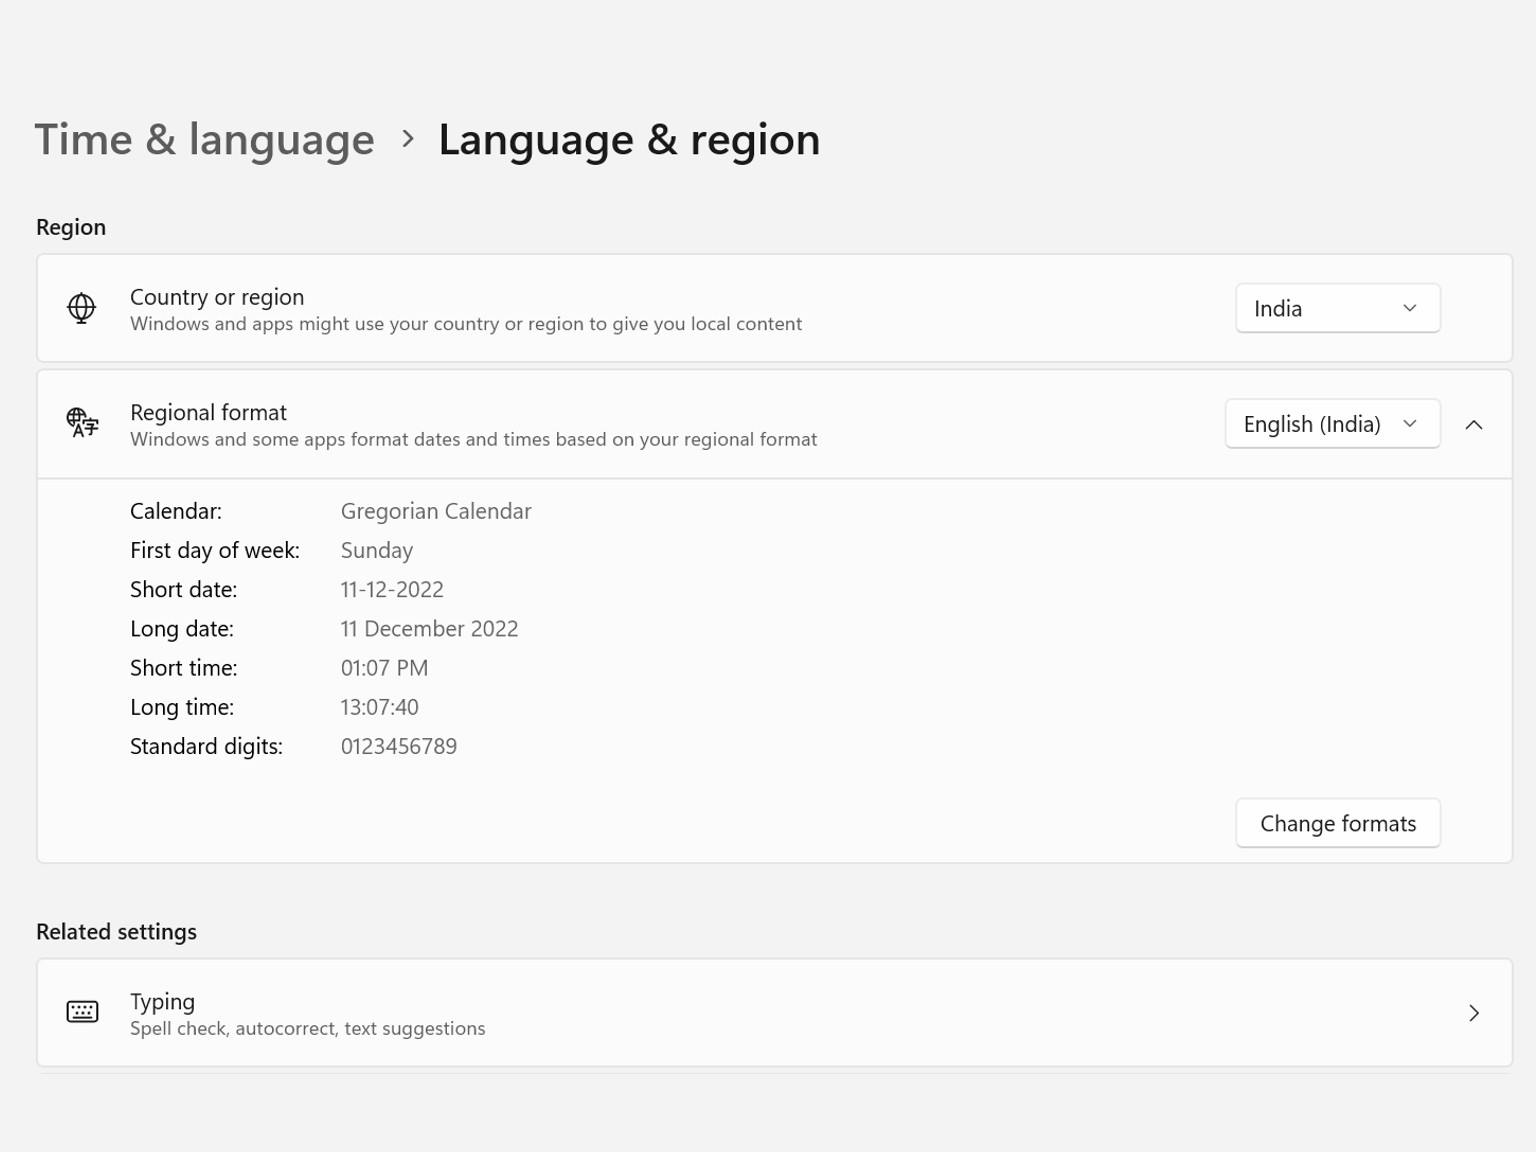Click the Country or region title text
The width and height of the screenshot is (1536, 1152).
217,297
